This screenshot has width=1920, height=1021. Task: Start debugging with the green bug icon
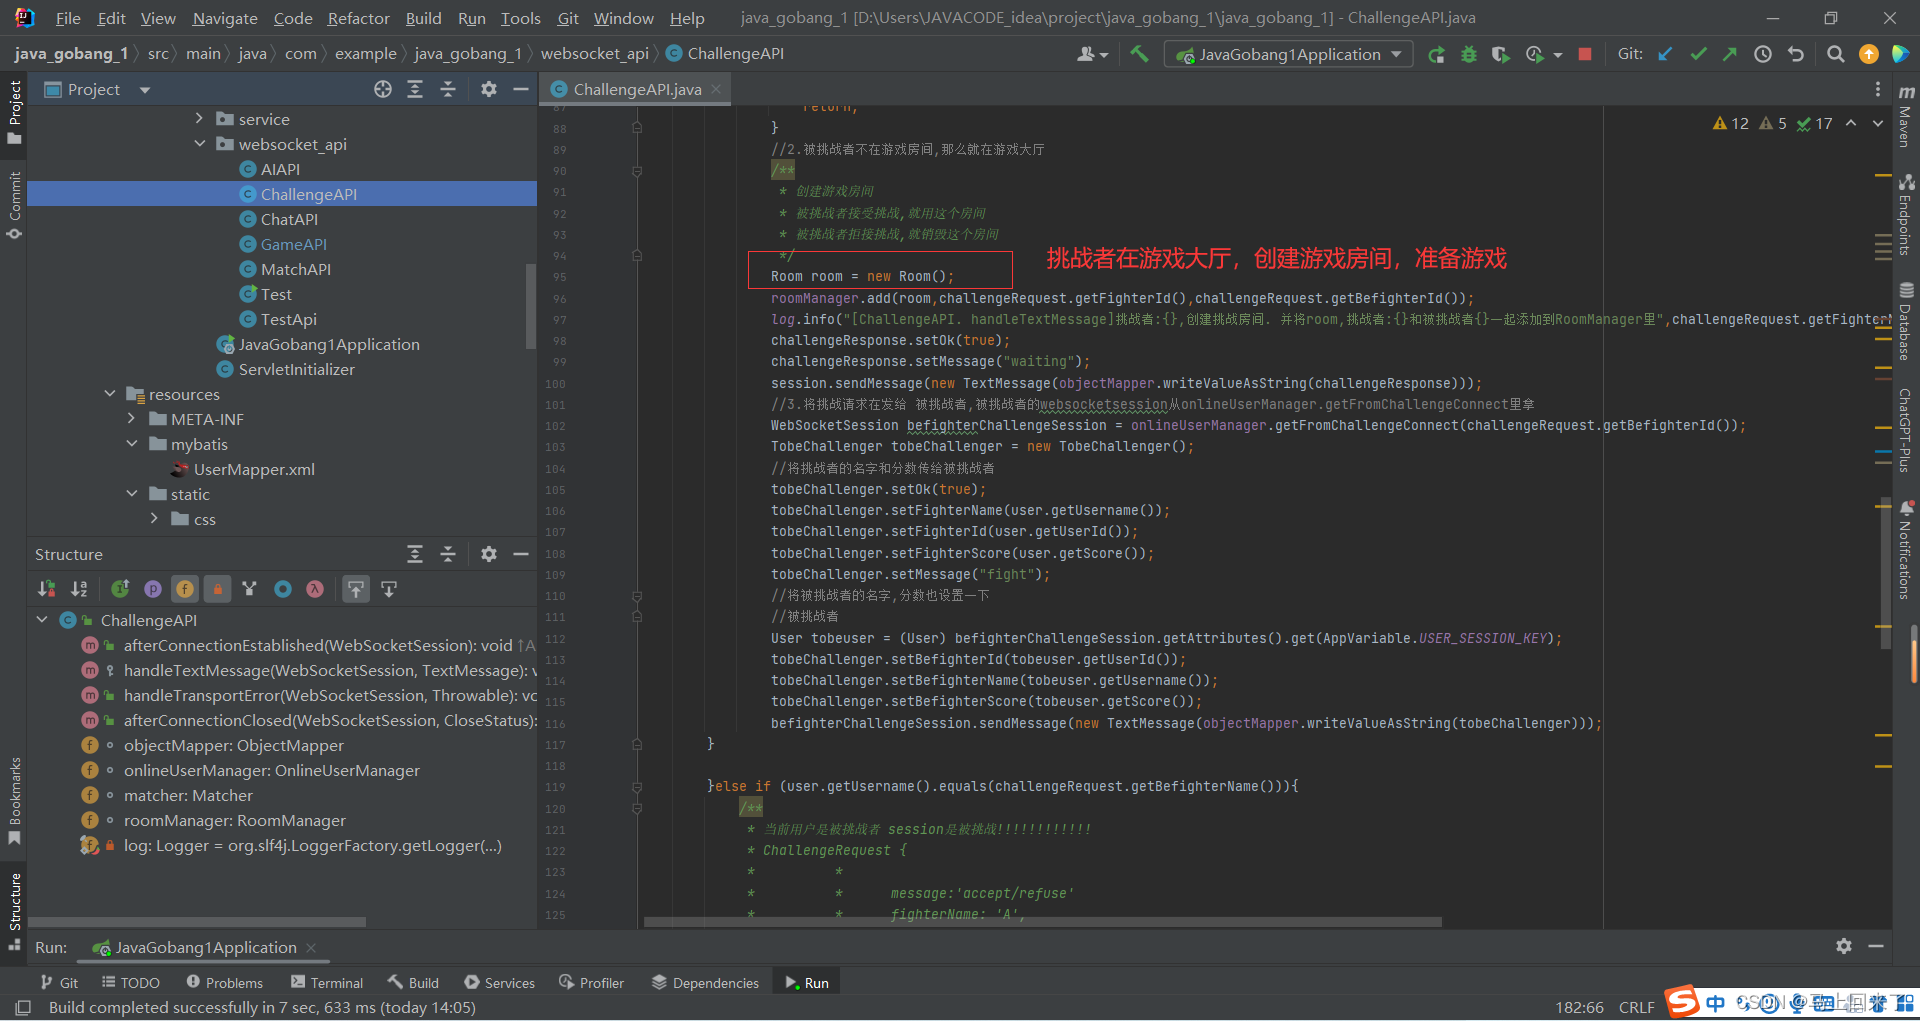tap(1469, 54)
